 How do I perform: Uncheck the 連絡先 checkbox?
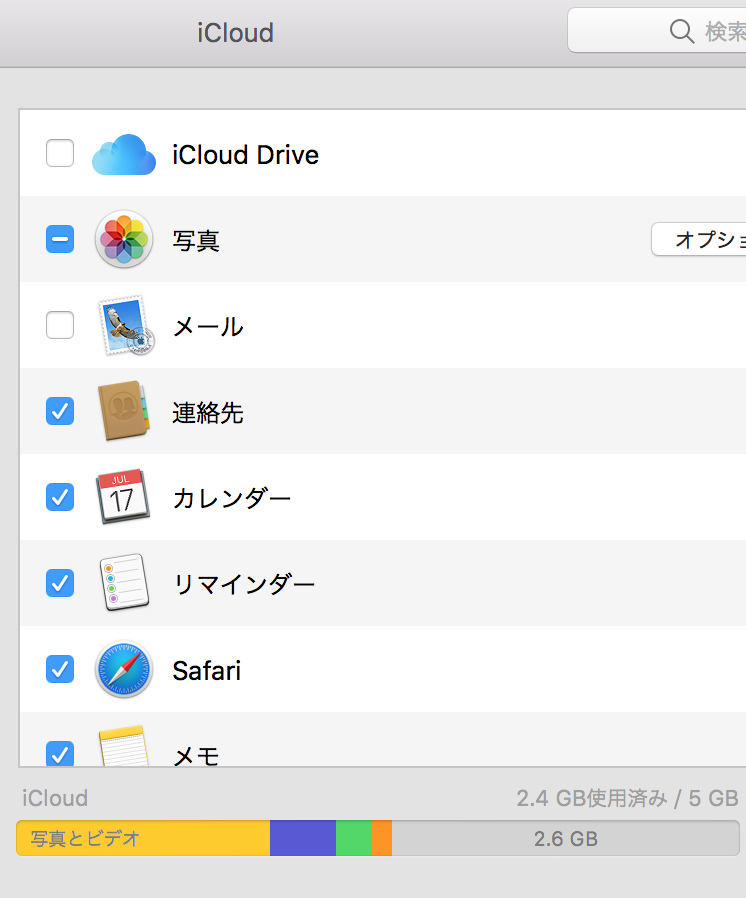click(60, 411)
